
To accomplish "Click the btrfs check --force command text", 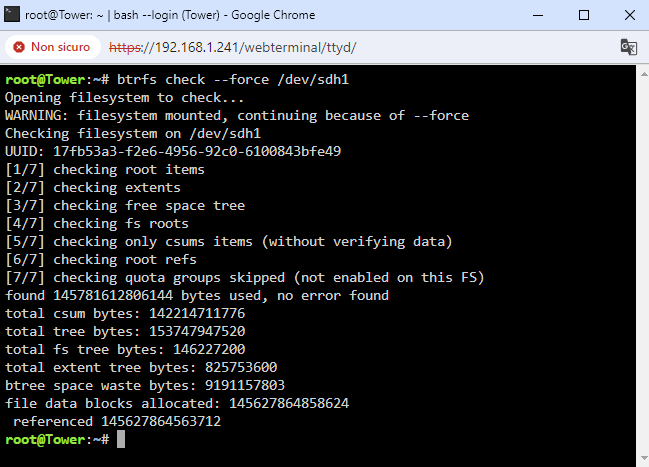I will [233, 79].
